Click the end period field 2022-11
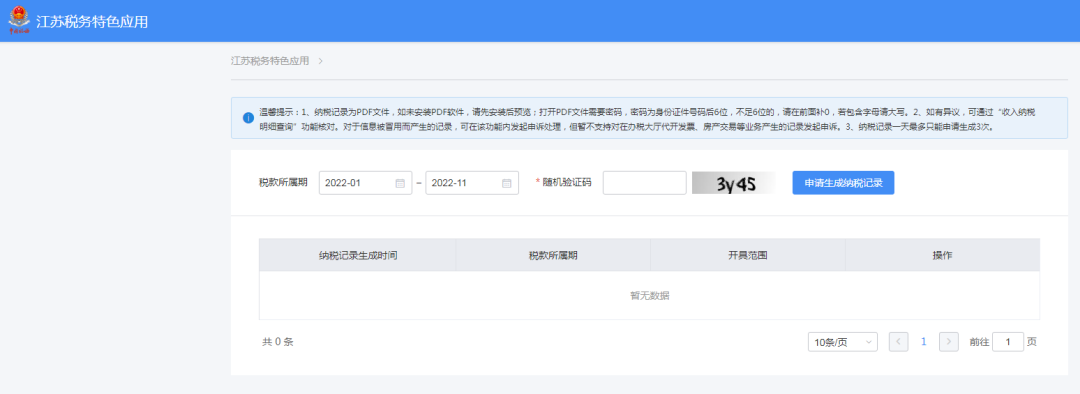Screen dimensions: 1080x394 pos(472,183)
